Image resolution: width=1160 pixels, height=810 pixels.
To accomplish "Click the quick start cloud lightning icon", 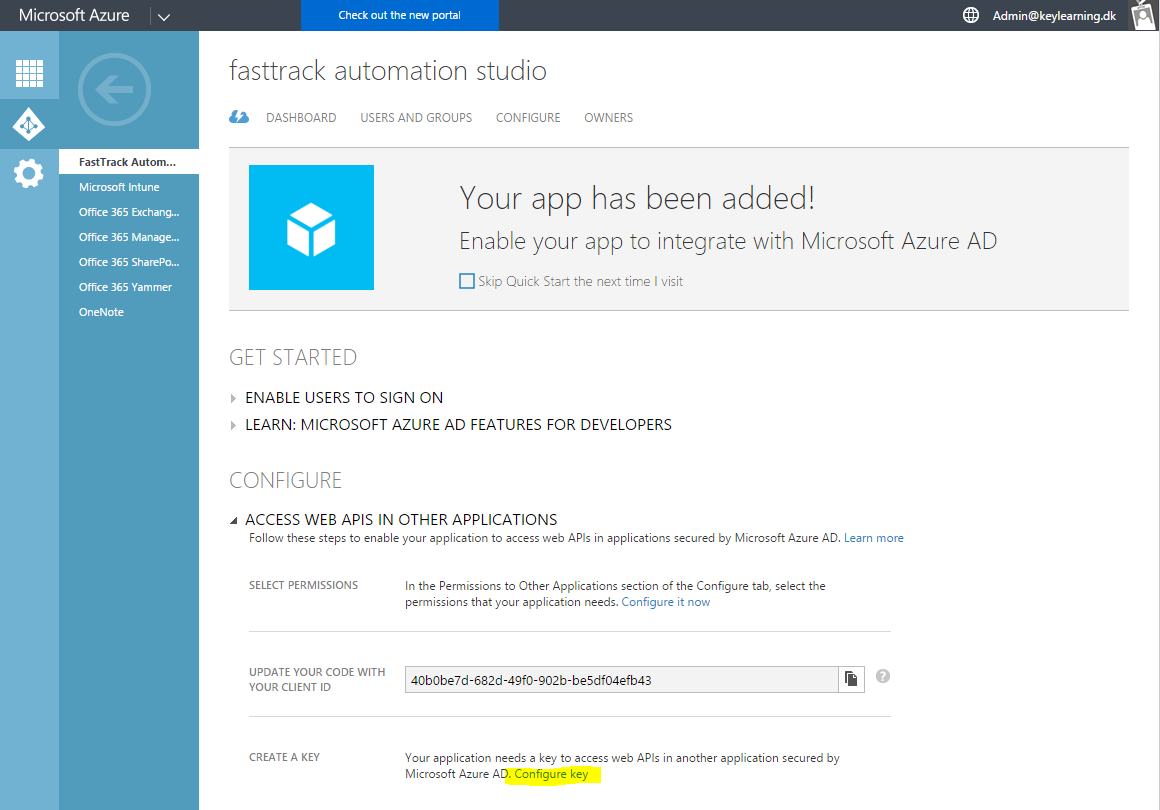I will [x=239, y=117].
